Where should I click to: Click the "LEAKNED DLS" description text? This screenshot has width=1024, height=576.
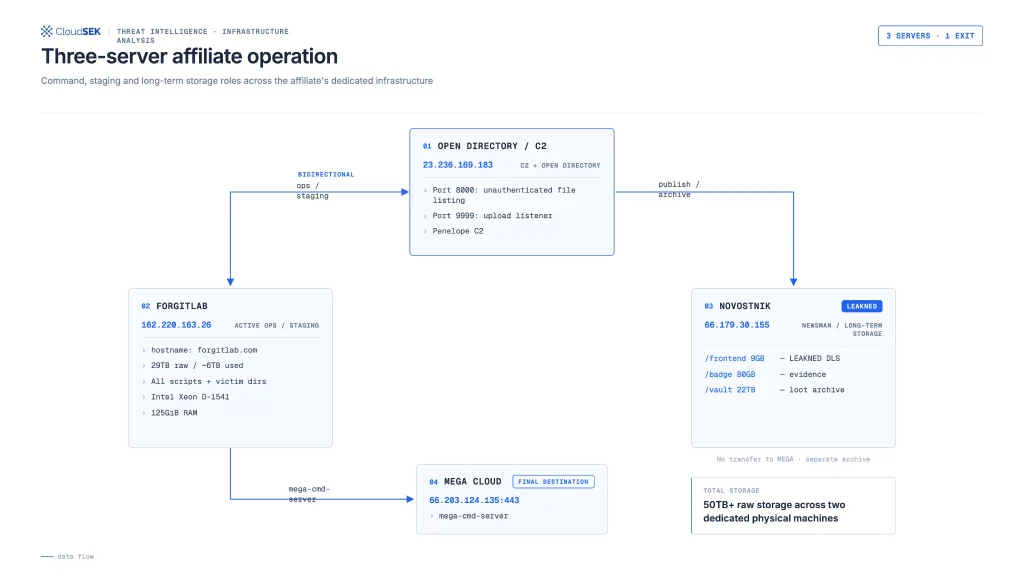pos(814,359)
